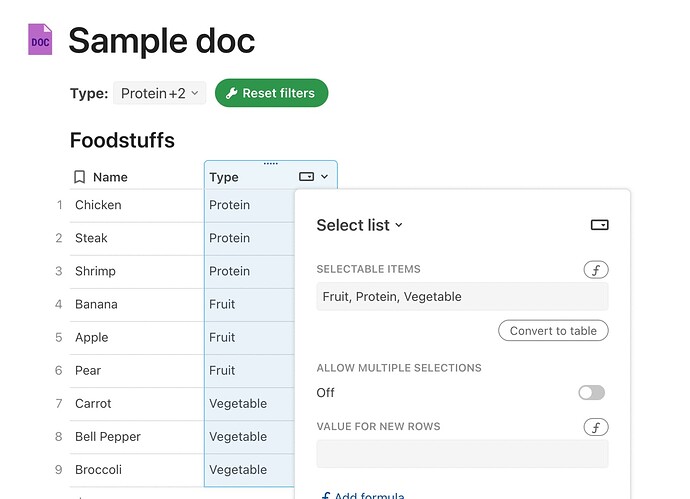Click the purple DOC file icon
690x499 pixels.
(40, 39)
